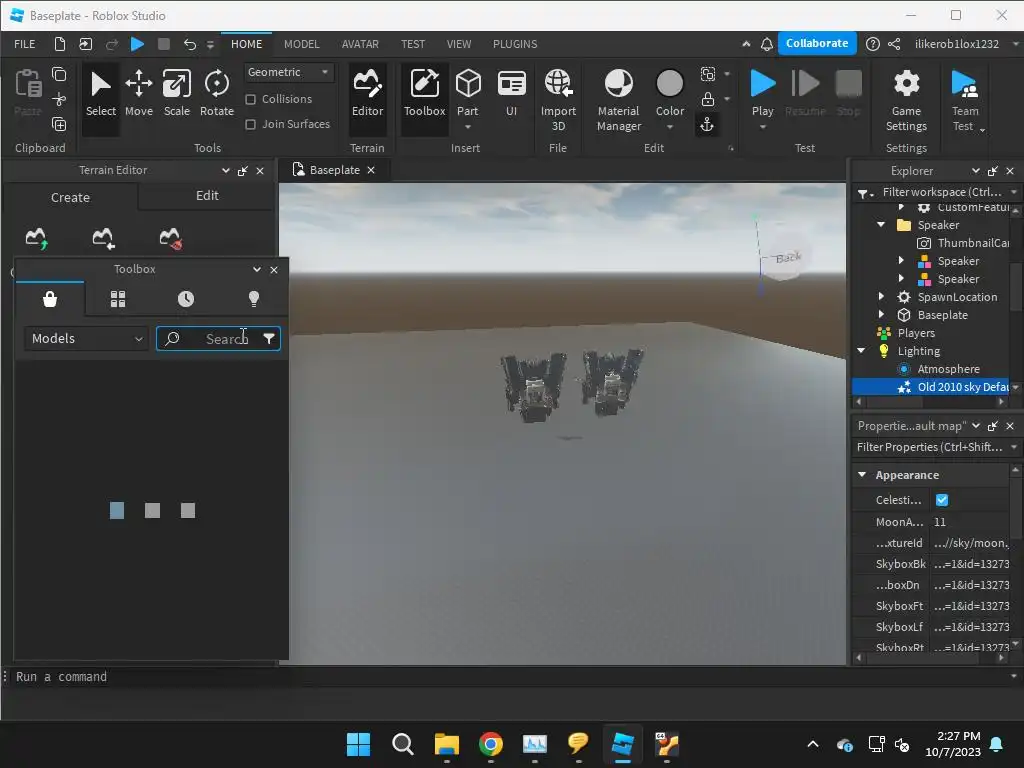Screen dimensions: 1024x768
Task: Click the Share icon
Action: coord(894,44)
